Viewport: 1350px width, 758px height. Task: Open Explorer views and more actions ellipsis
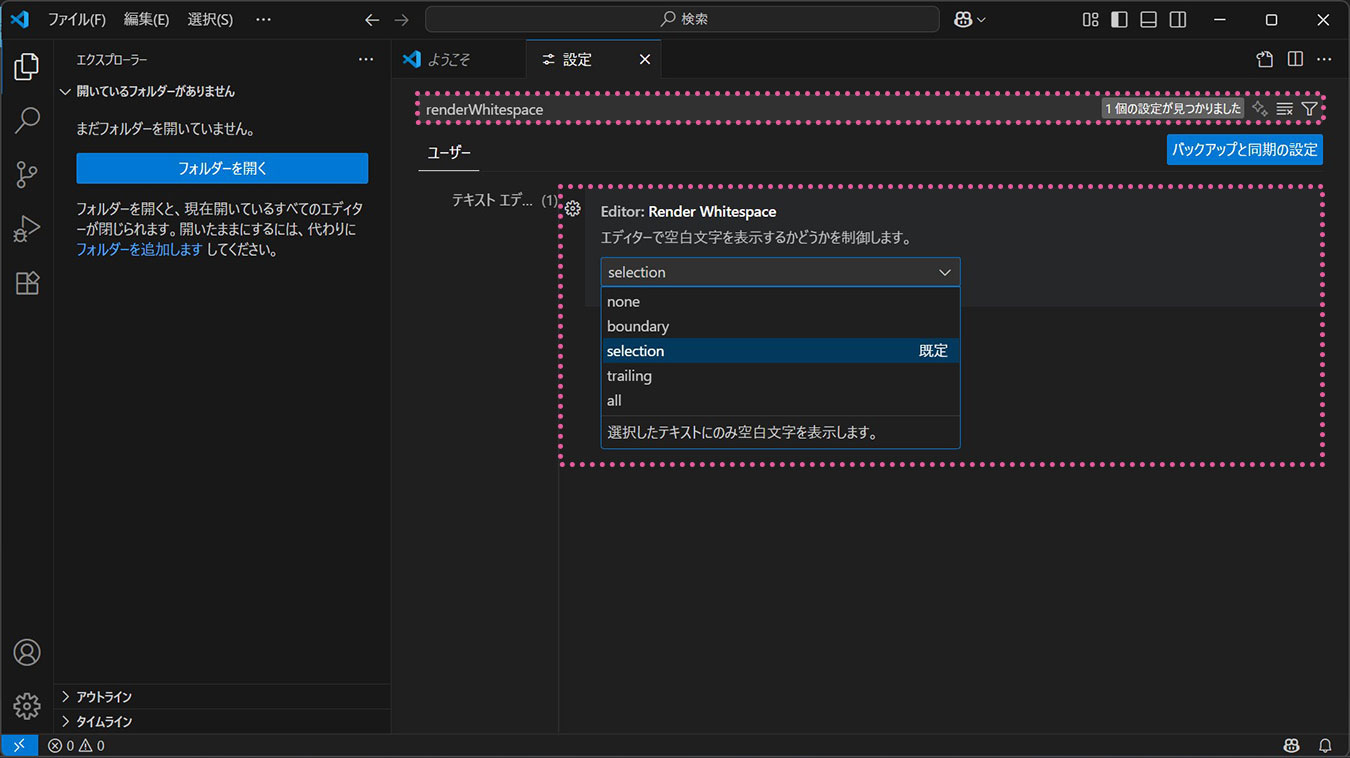tap(366, 60)
